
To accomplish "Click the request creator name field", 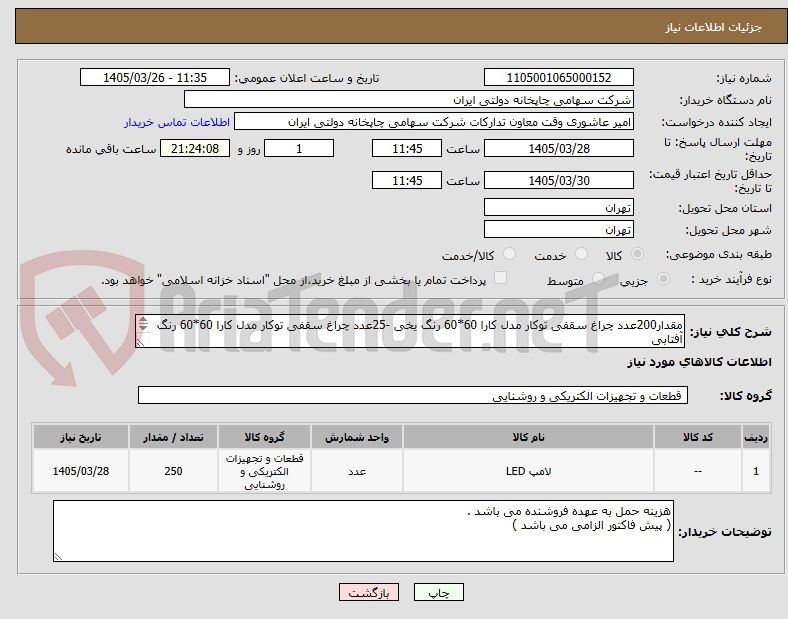I will click(434, 122).
